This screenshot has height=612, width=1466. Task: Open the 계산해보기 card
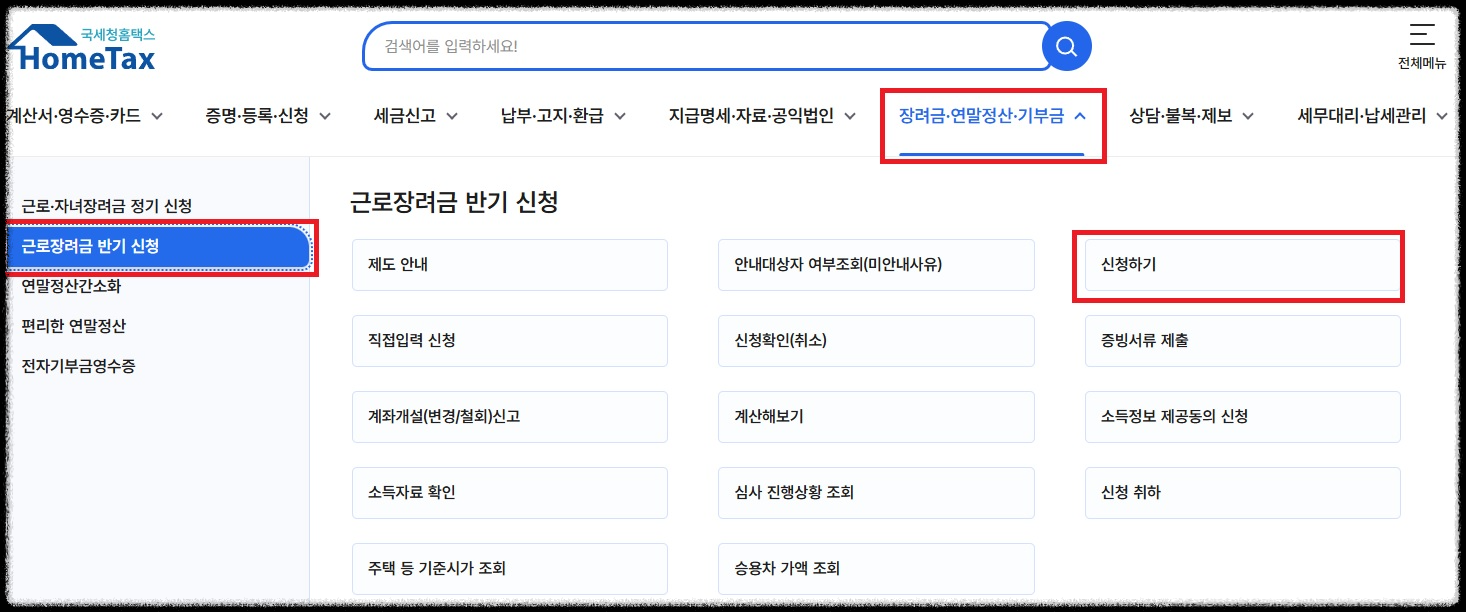click(x=875, y=417)
